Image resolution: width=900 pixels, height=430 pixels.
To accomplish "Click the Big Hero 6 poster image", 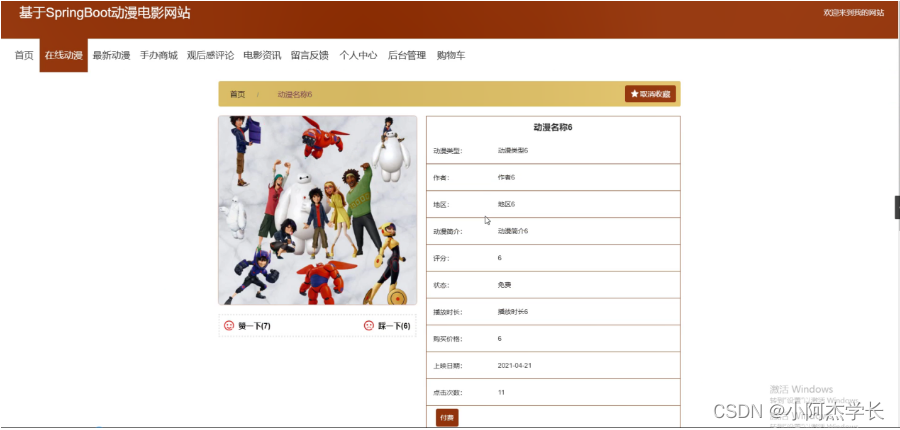I will coord(317,210).
